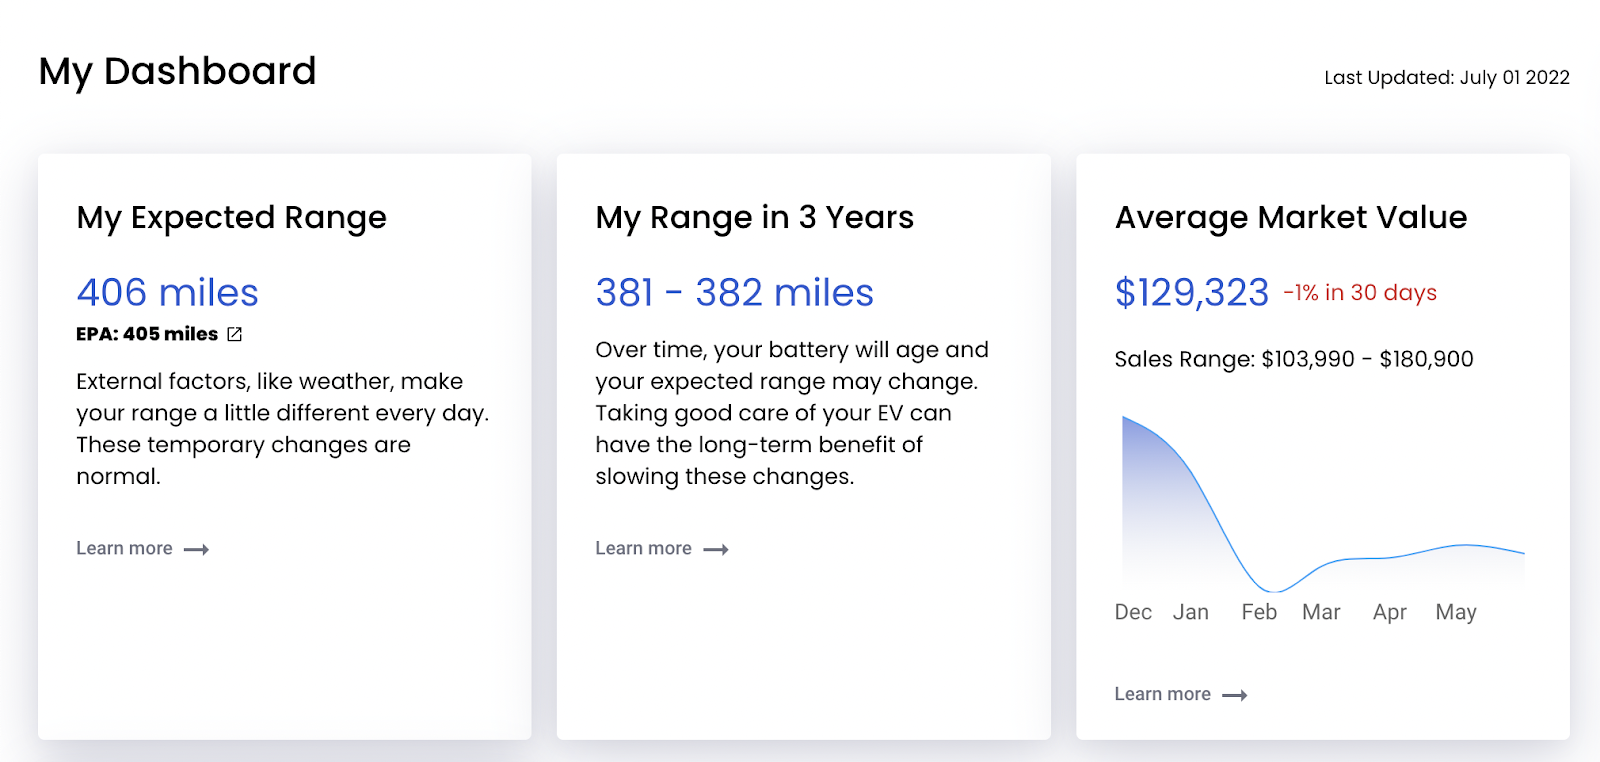Click the My Dashboard page heading

[x=178, y=71]
